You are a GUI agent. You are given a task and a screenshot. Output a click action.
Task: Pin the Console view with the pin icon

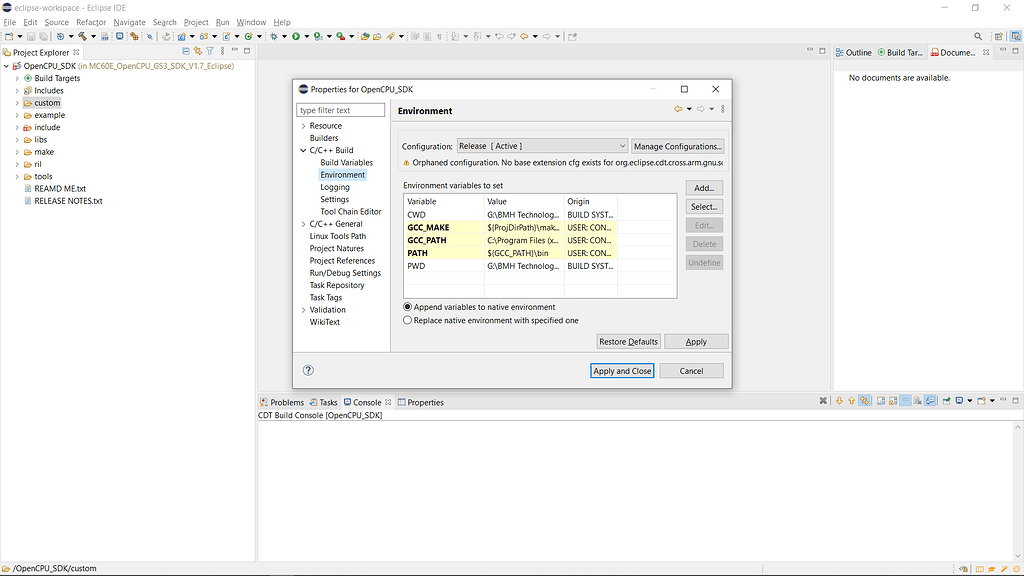930,402
